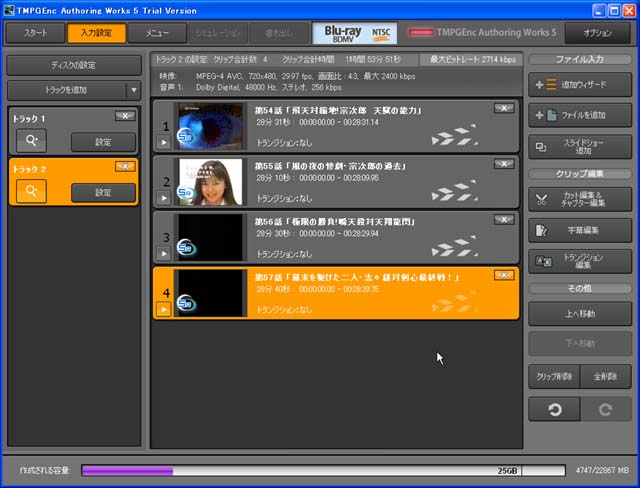Open 設定 for Track 1
The image size is (640, 488).
click(102, 141)
